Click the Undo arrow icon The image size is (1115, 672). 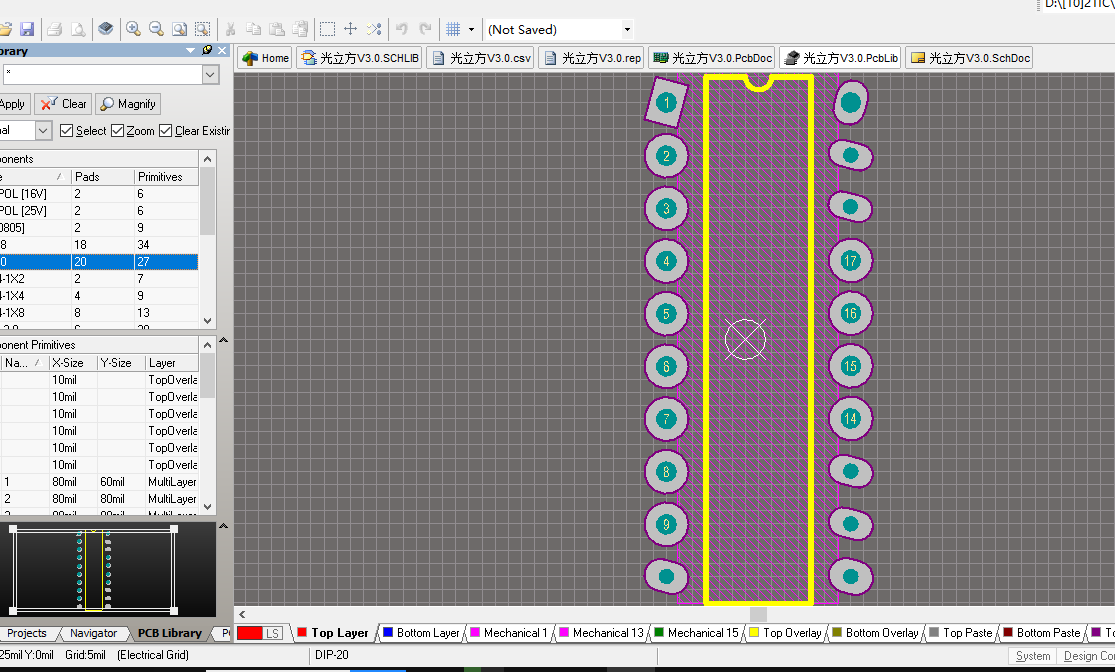tap(402, 29)
